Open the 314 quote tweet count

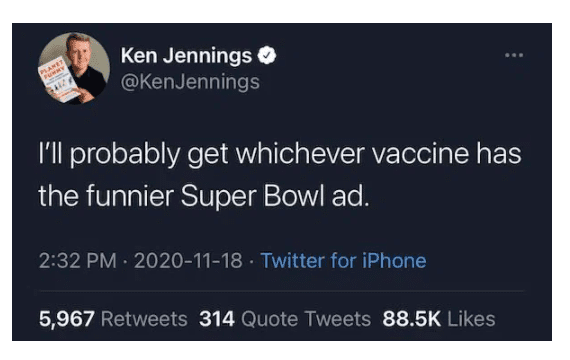pos(217,319)
